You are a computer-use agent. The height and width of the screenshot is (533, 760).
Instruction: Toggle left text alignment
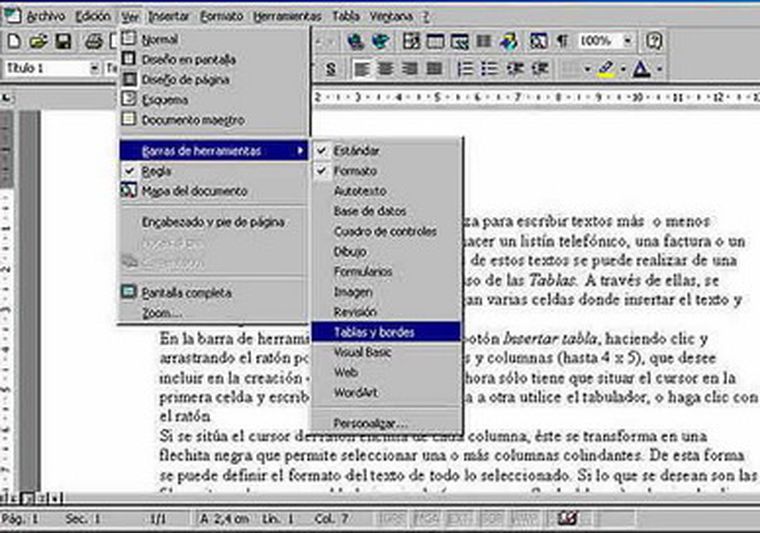(x=361, y=69)
